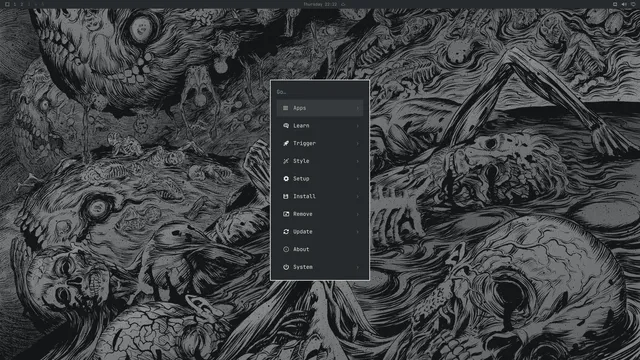Select the Update menu entry

[320, 232]
